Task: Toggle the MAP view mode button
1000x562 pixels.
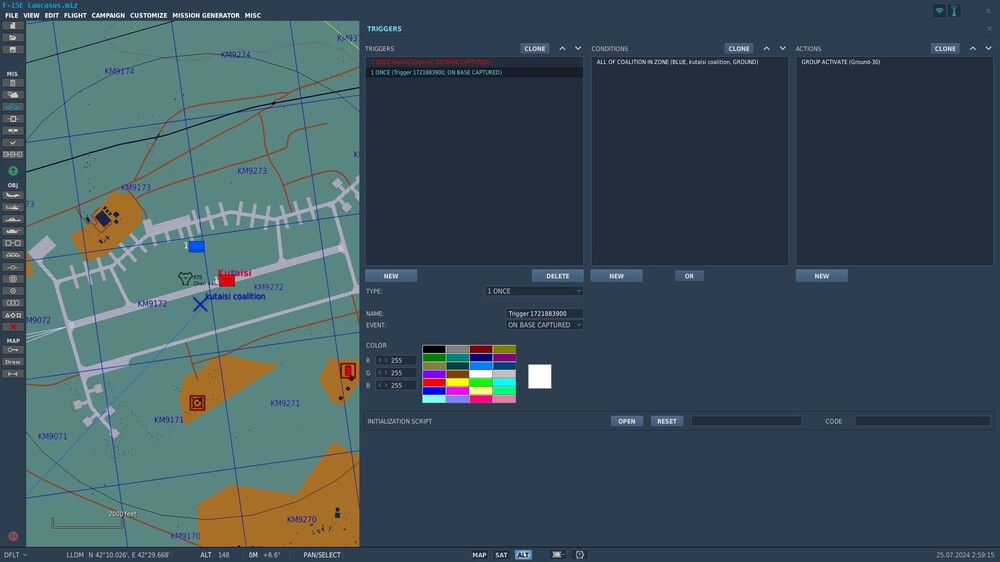Action: [x=479, y=555]
